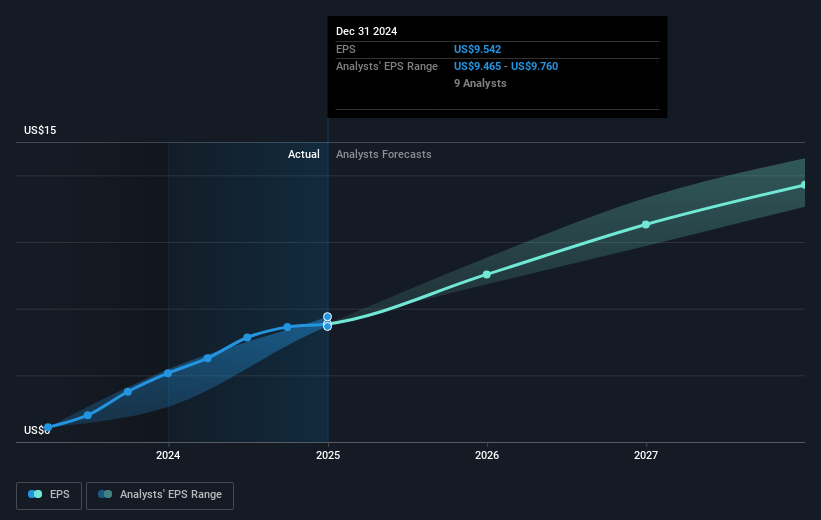821x520 pixels.
Task: Toggle the Analysts' EPS Range legend
Action: [160, 495]
